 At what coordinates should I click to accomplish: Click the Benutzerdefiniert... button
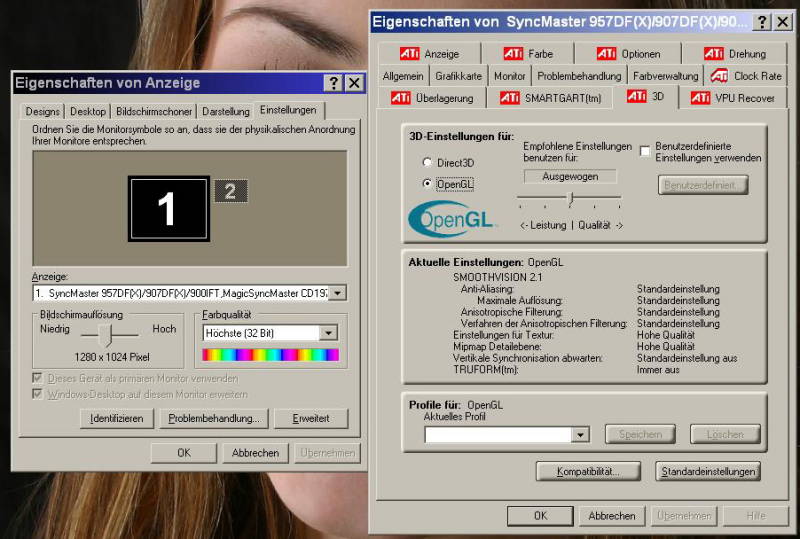(703, 185)
